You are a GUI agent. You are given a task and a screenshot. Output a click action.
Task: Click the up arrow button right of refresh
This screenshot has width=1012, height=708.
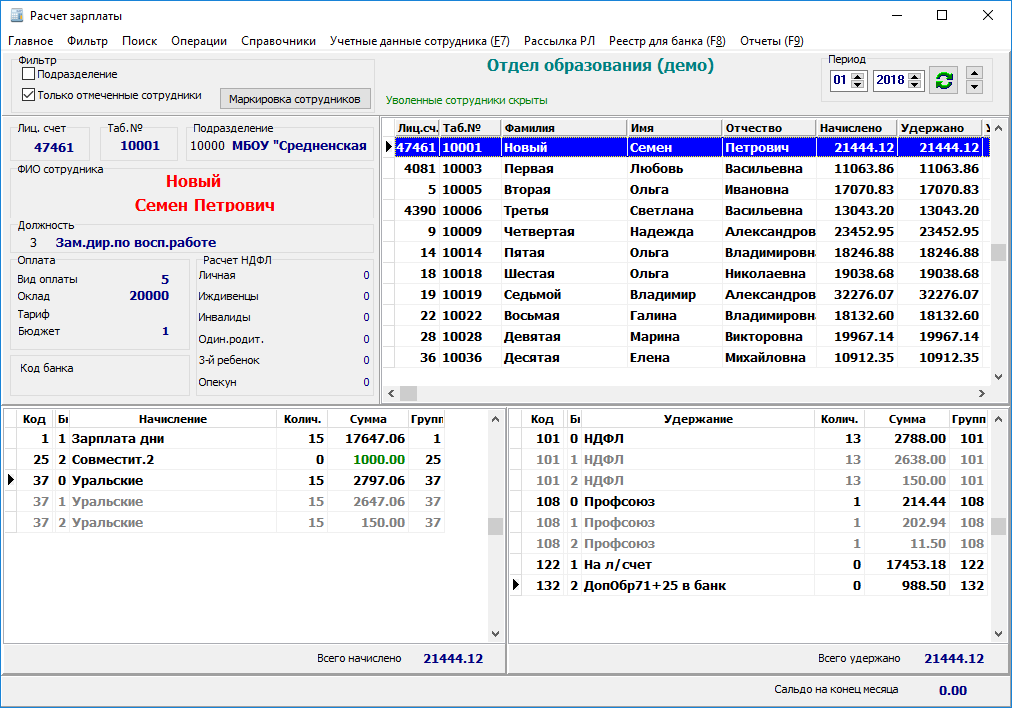pyautogui.click(x=974, y=73)
